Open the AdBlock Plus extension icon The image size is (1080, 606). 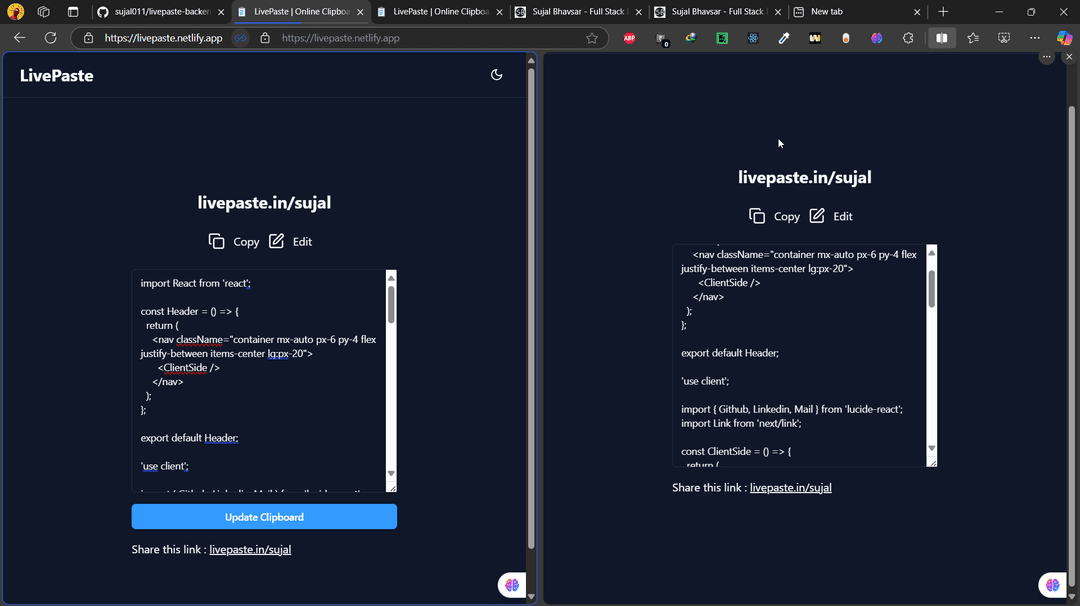pos(629,38)
